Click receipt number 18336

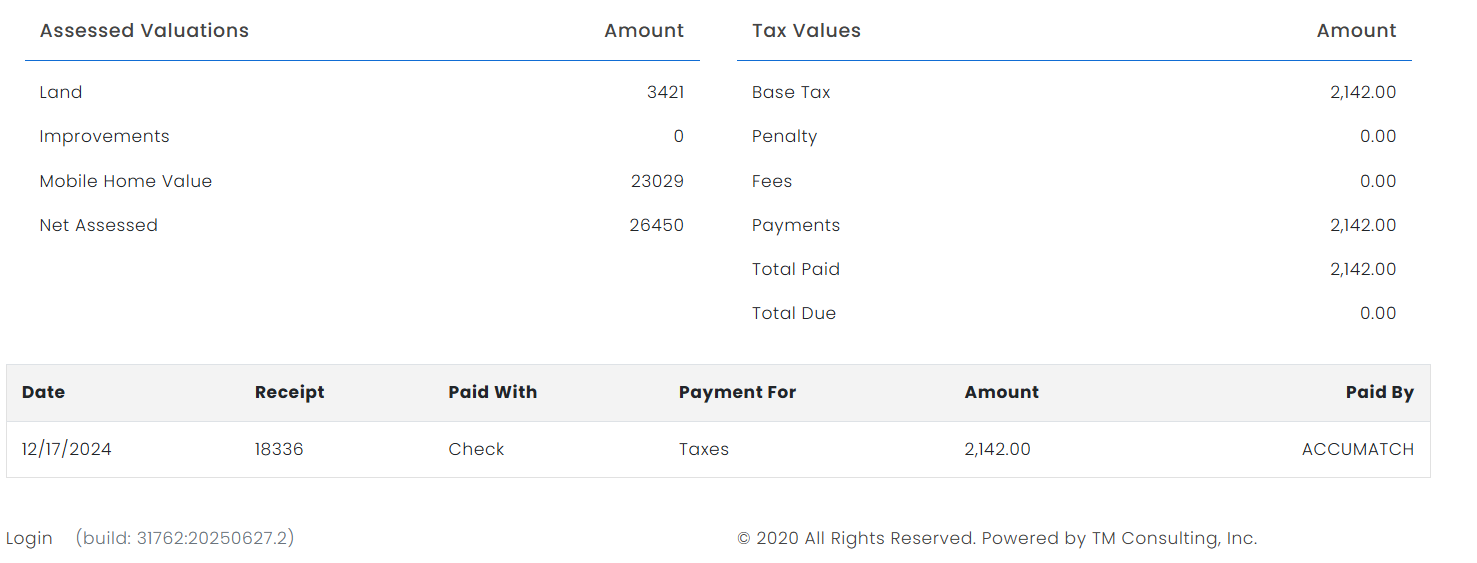click(x=279, y=449)
